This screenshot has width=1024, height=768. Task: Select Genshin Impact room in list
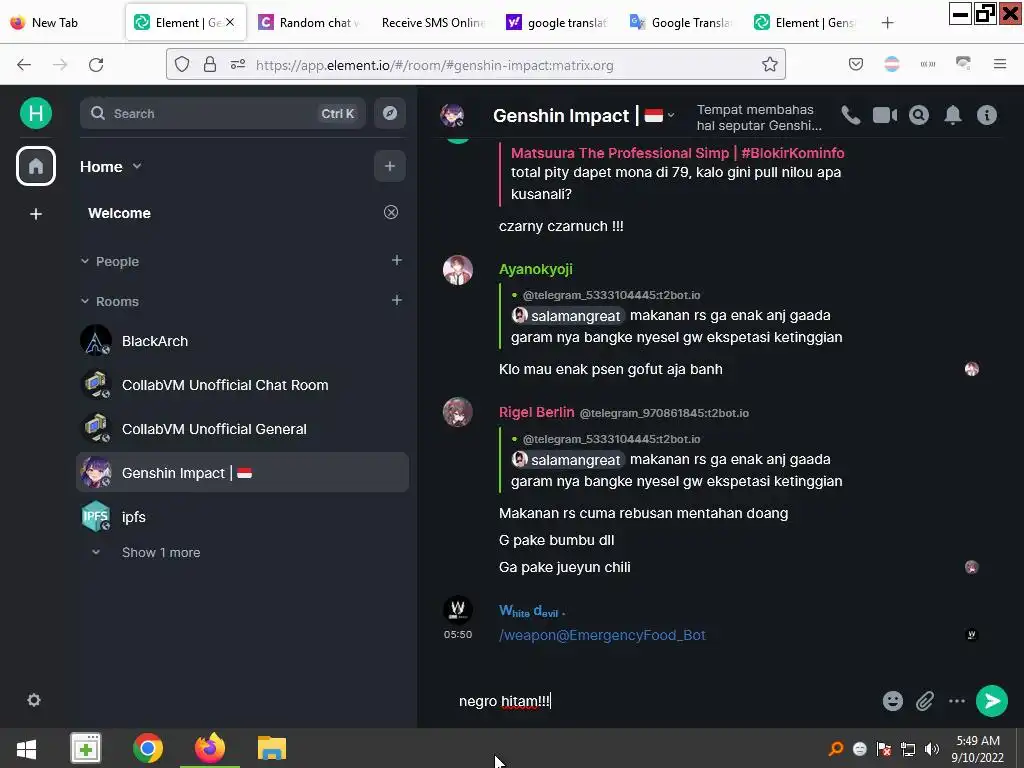pos(243,473)
